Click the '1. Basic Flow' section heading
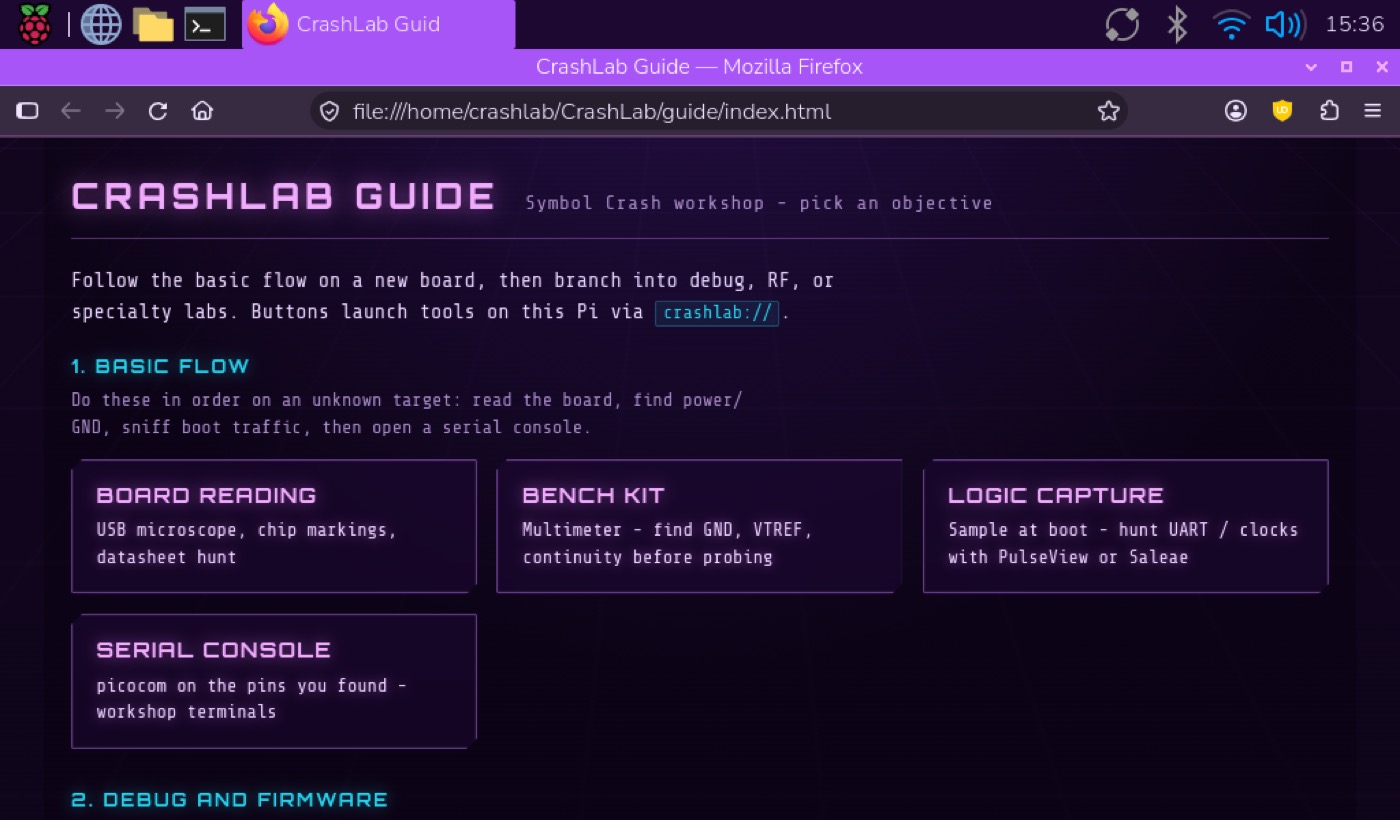Image resolution: width=1400 pixels, height=820 pixels. [x=161, y=366]
